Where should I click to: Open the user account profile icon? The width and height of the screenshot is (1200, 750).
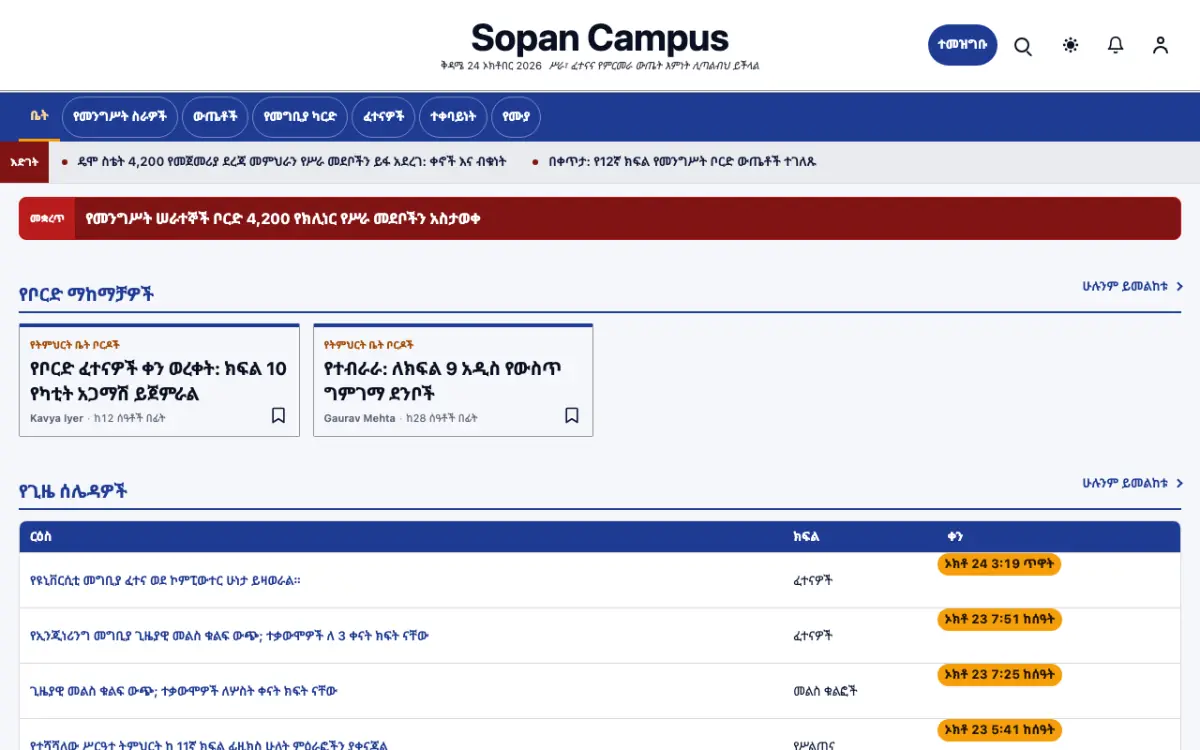[x=1160, y=45]
